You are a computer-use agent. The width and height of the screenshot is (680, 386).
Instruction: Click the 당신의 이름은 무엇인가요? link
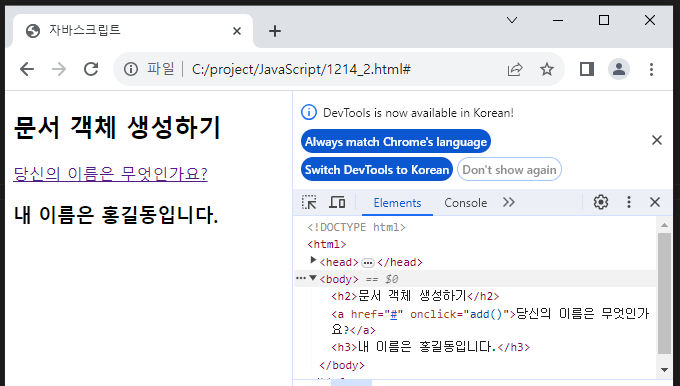111,173
